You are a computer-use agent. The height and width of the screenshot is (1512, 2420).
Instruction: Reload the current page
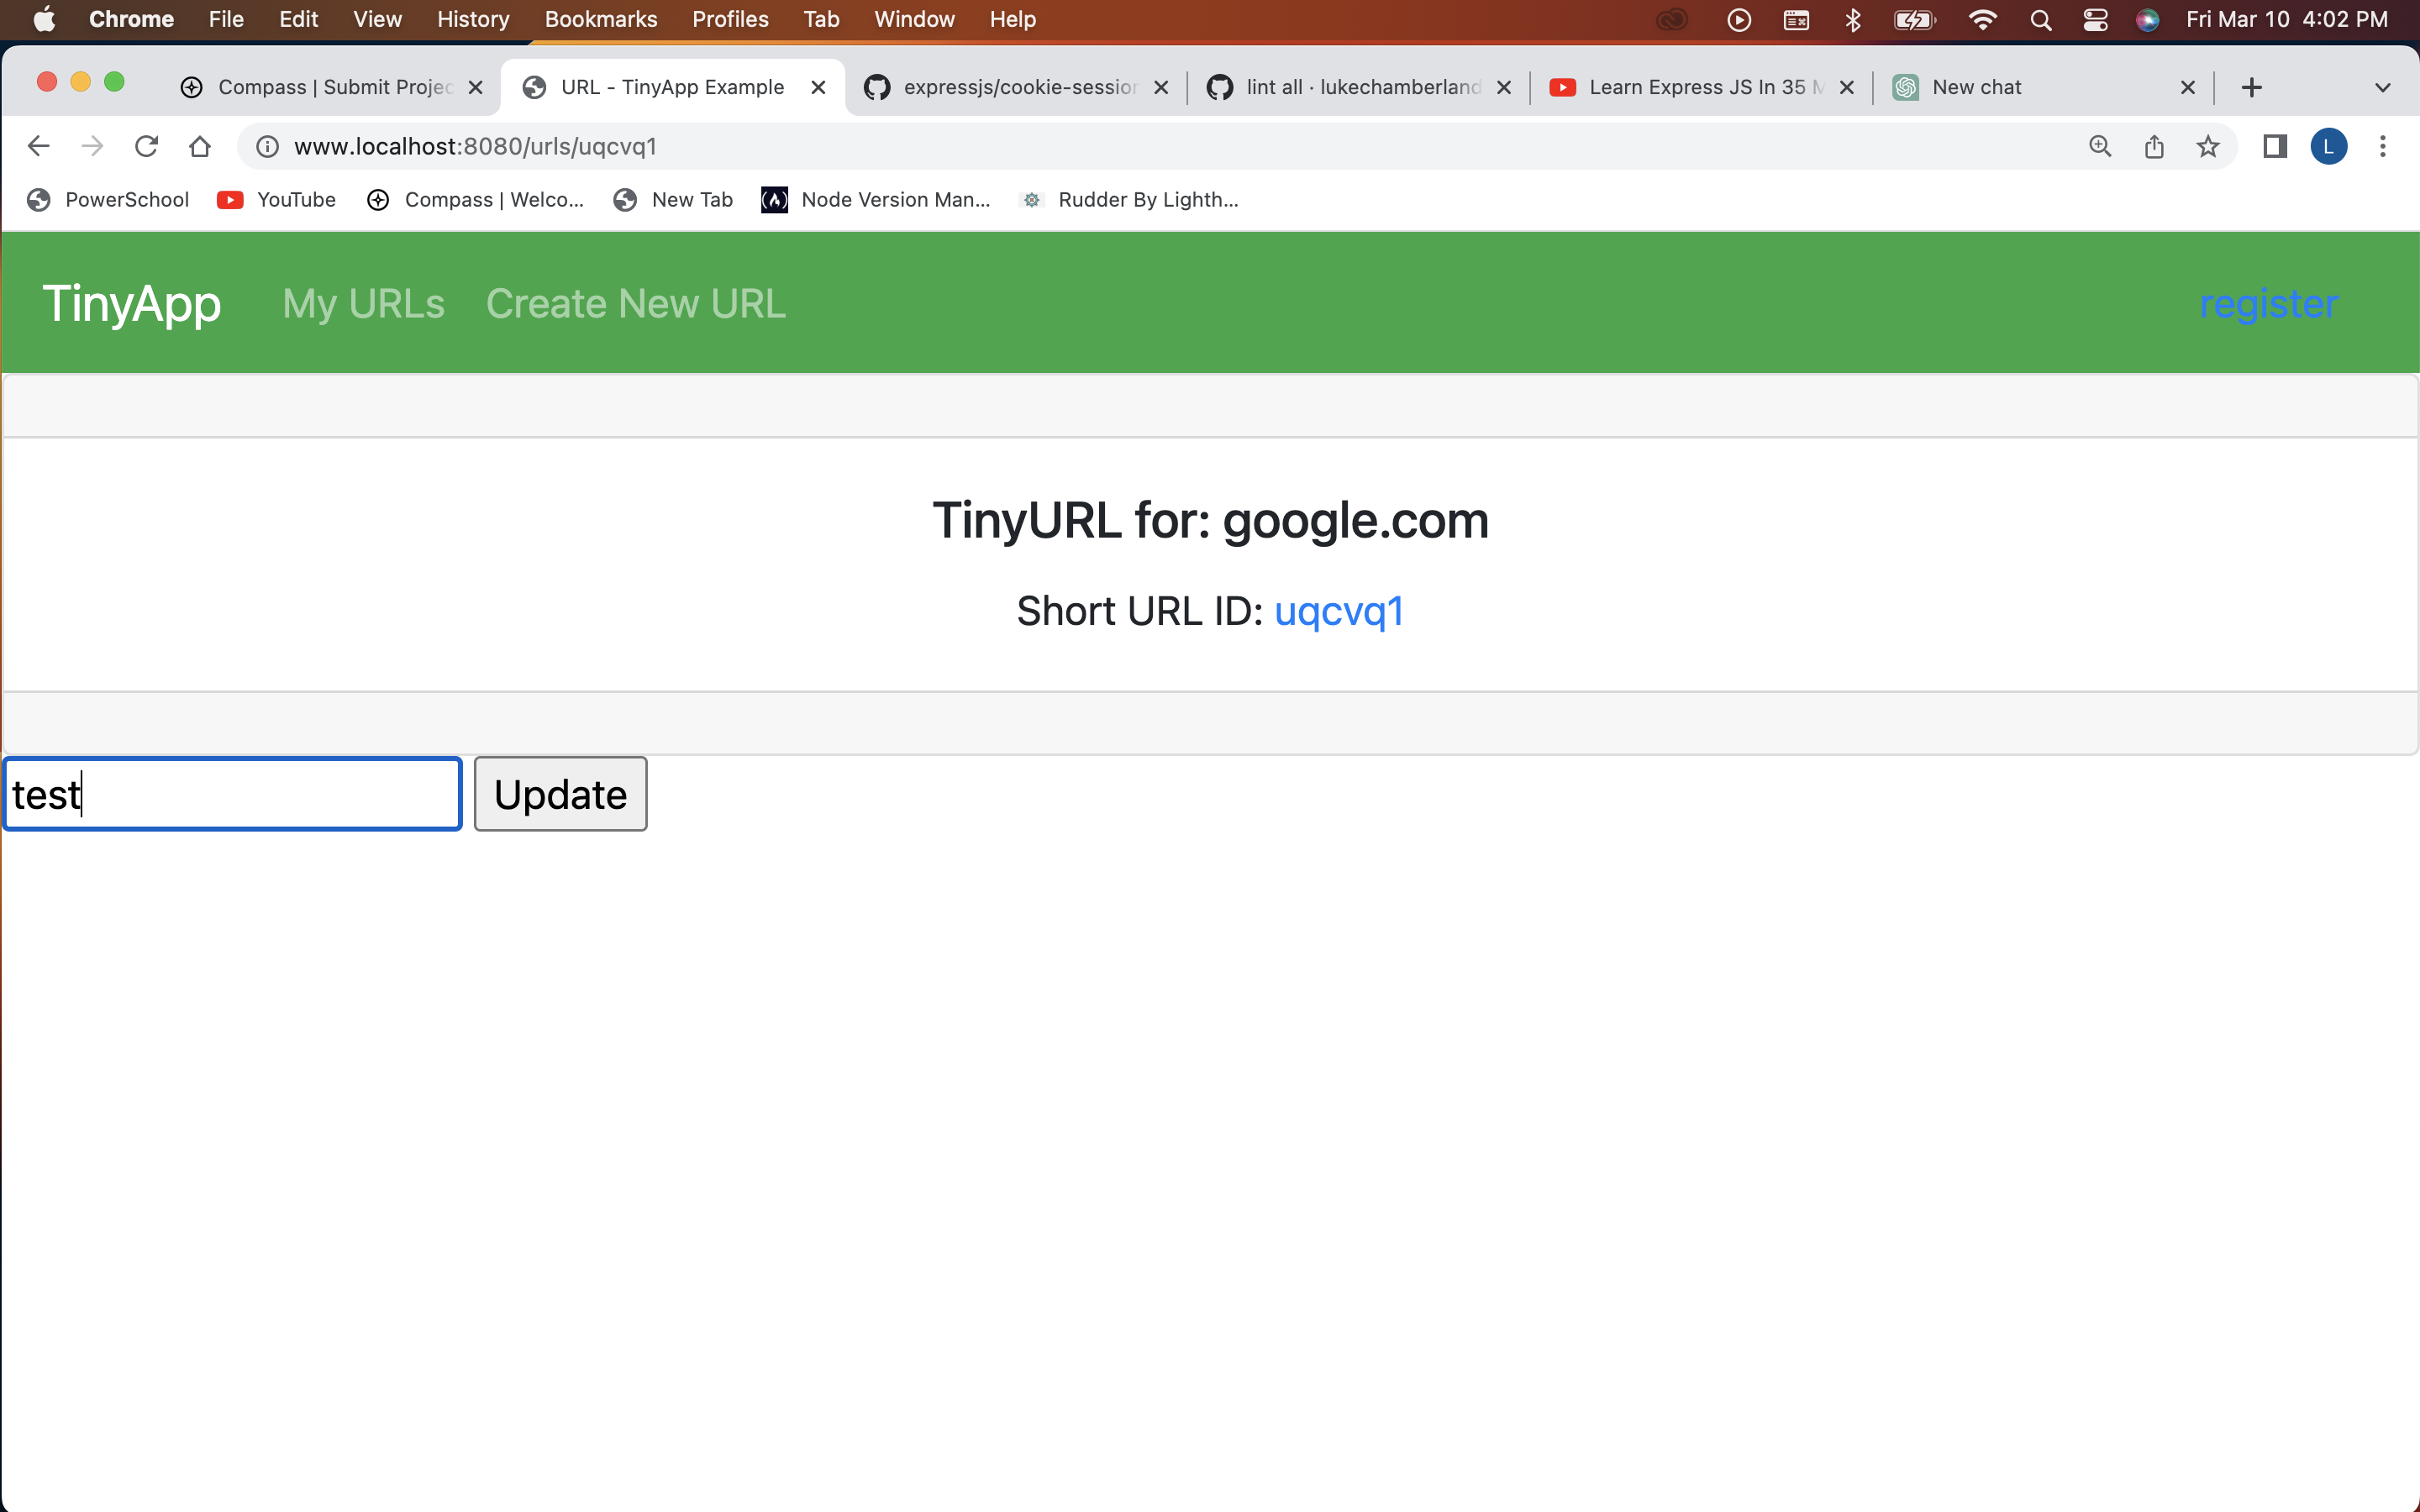tap(146, 146)
